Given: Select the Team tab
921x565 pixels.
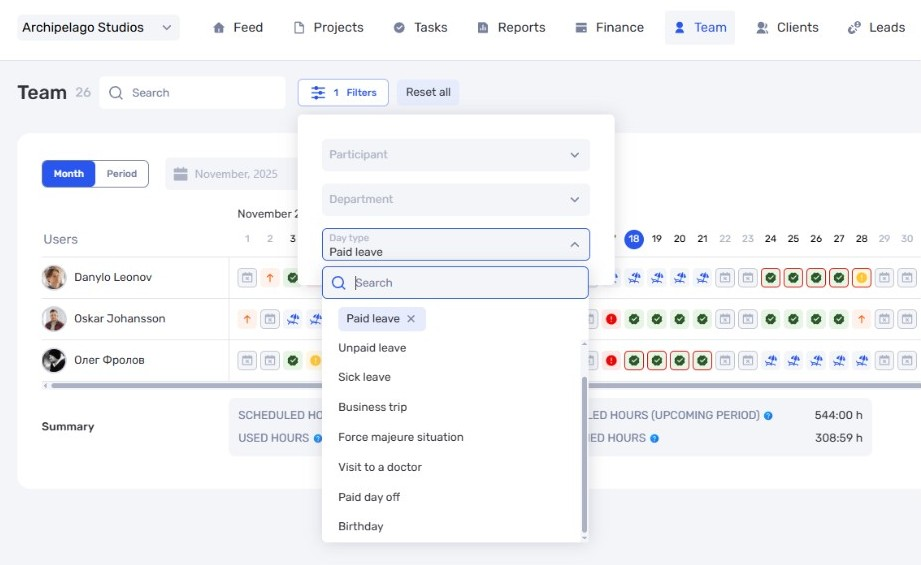Looking at the screenshot, I should tap(700, 28).
